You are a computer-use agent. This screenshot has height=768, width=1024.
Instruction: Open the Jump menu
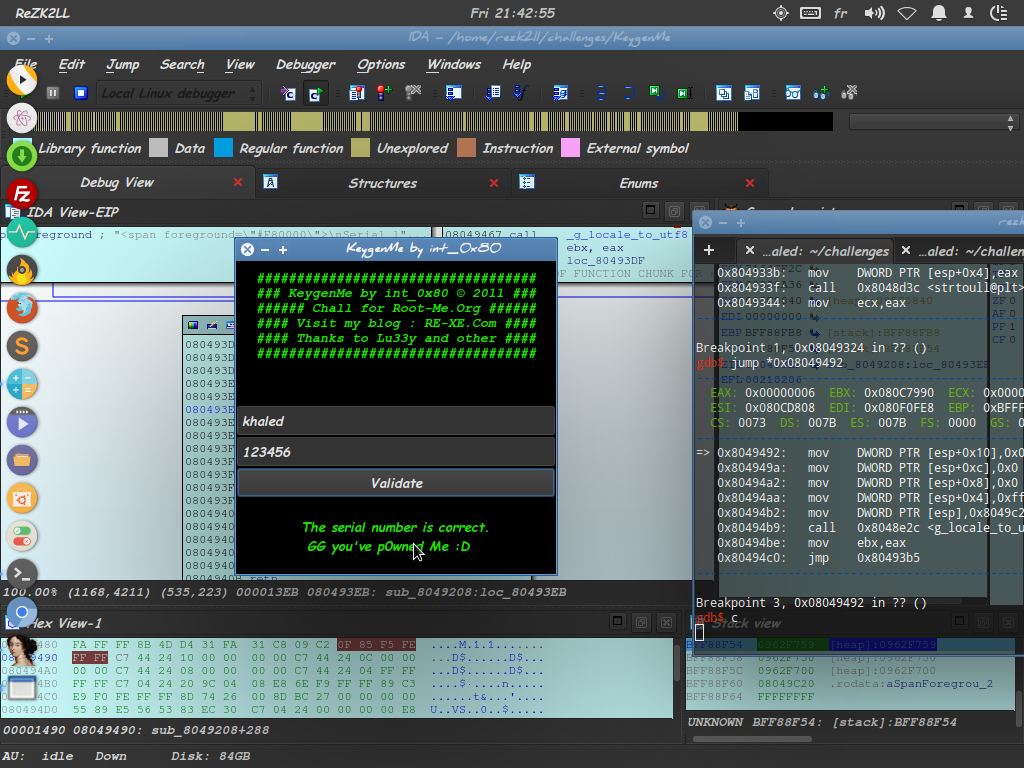[x=123, y=65]
